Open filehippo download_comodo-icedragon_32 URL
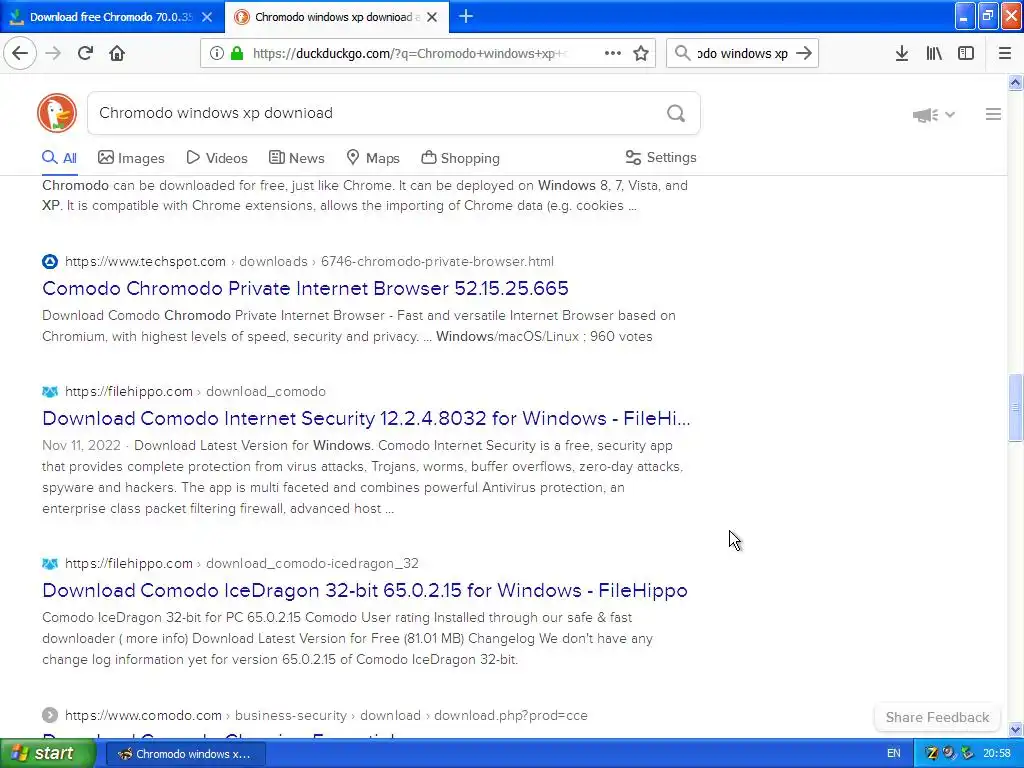Image resolution: width=1024 pixels, height=768 pixels. [x=242, y=563]
